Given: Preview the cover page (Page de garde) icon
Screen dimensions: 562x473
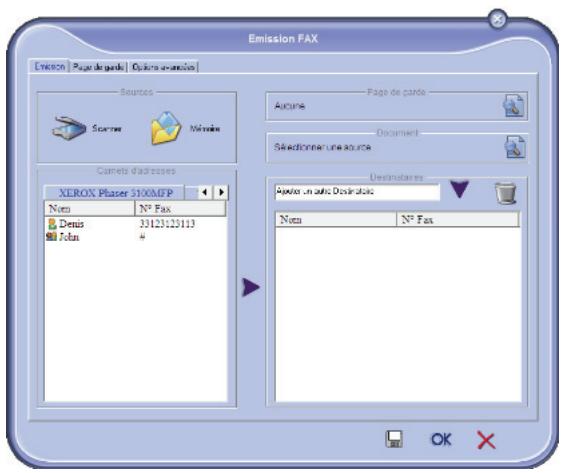Looking at the screenshot, I should [x=514, y=106].
